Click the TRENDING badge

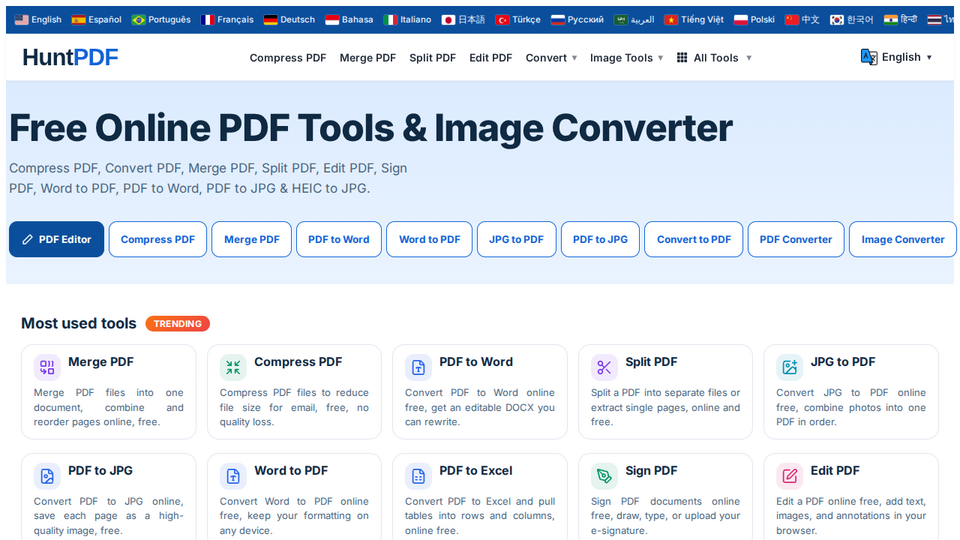coord(178,323)
